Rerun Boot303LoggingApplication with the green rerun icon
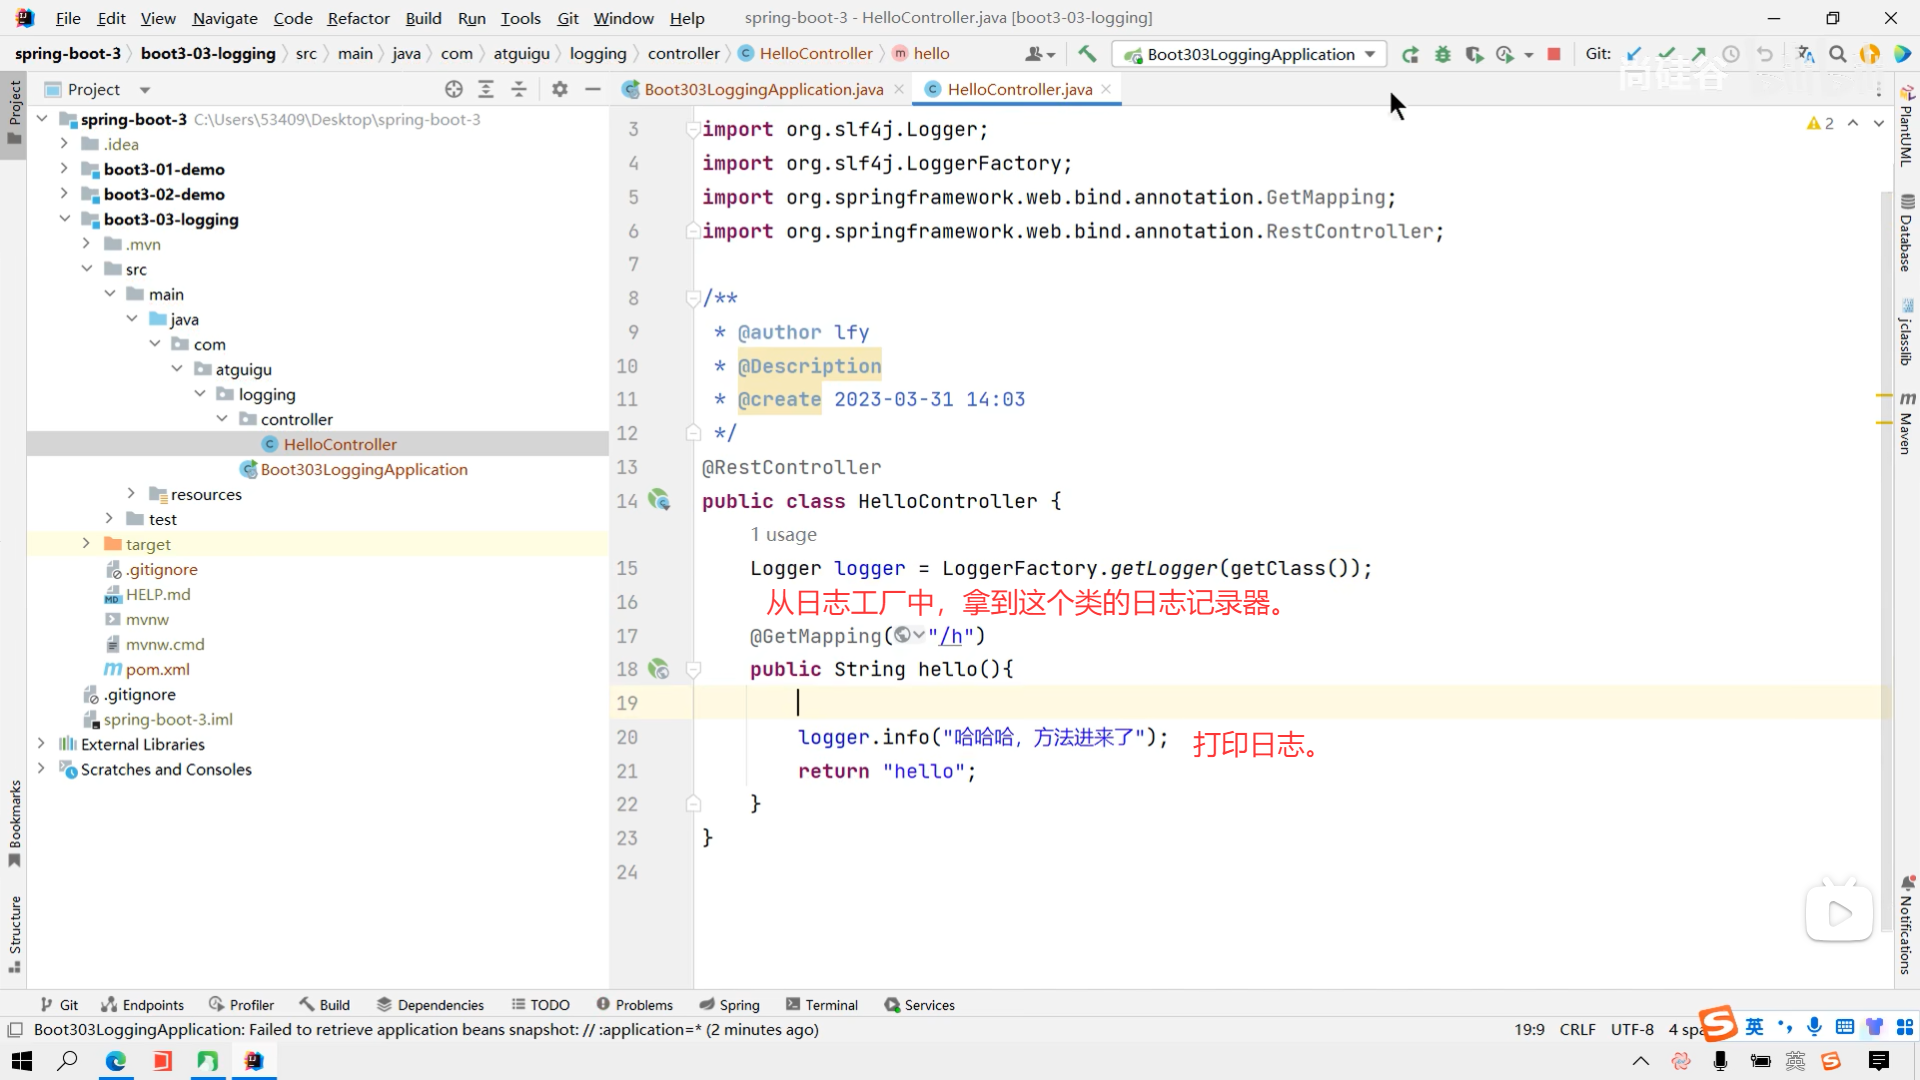The width and height of the screenshot is (1920, 1080). [1410, 54]
